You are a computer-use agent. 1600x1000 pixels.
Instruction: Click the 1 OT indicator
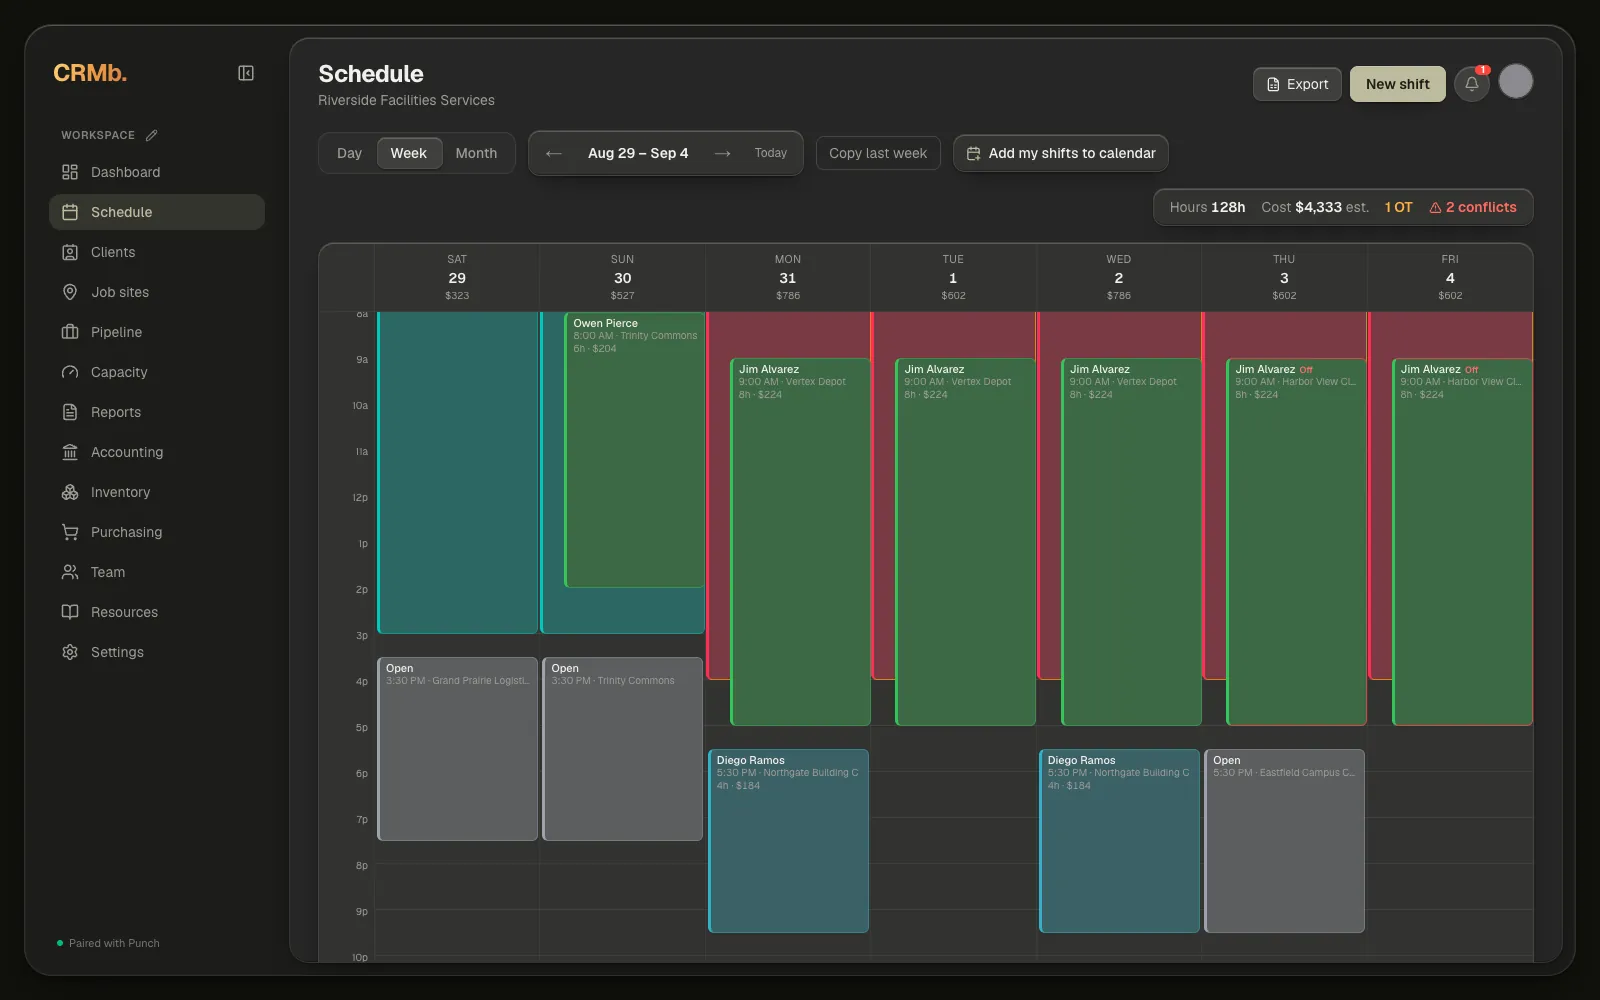(x=1398, y=207)
